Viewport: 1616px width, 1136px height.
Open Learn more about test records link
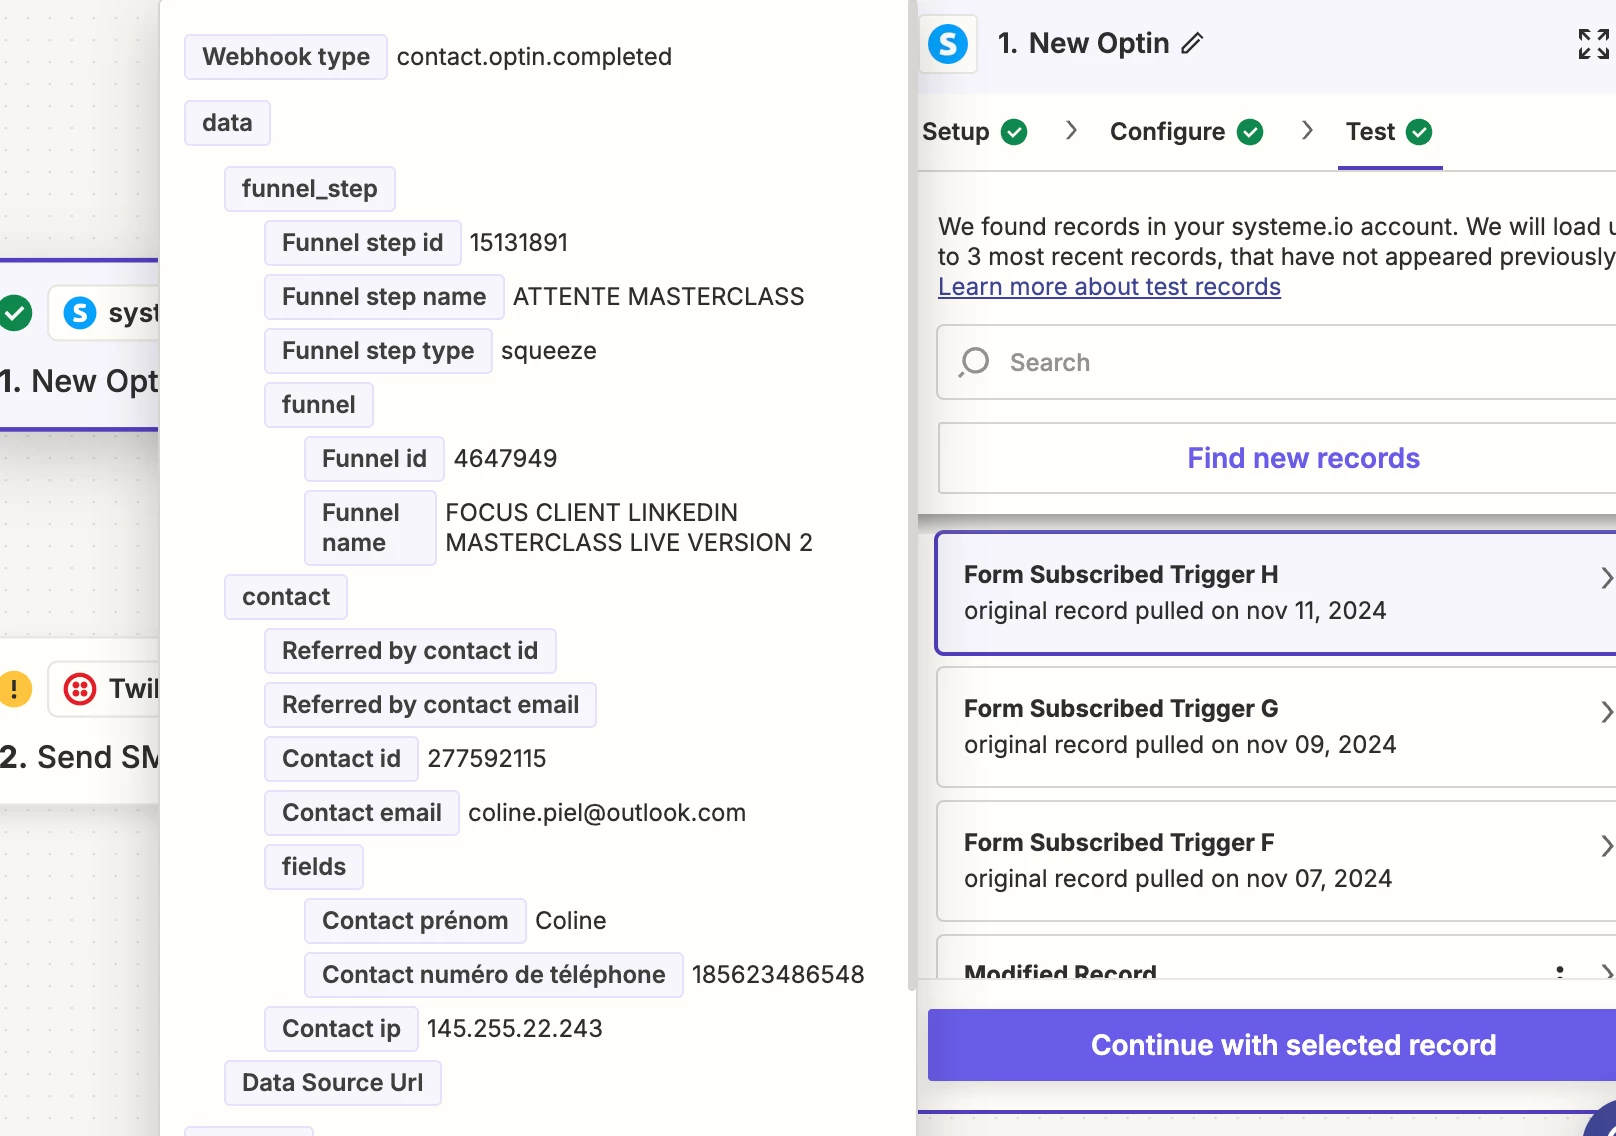[x=1109, y=287]
